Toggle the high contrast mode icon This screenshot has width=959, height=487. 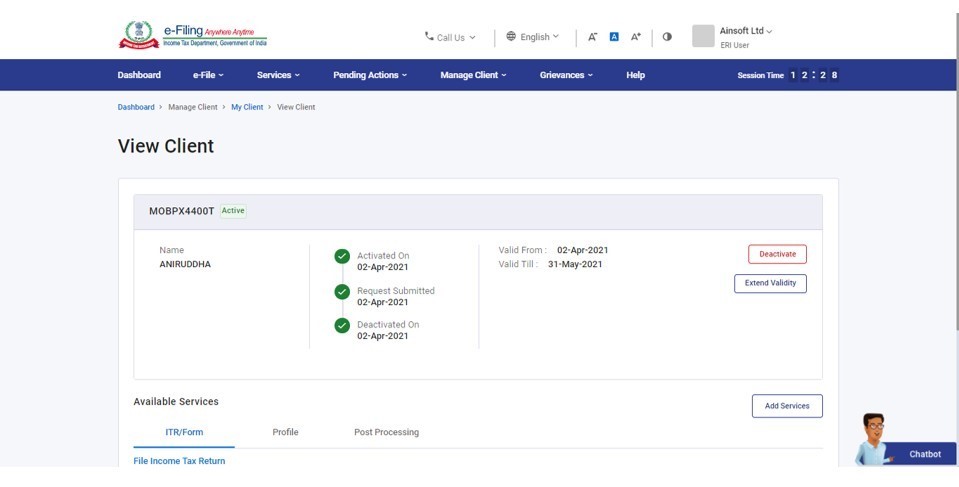[x=667, y=37]
